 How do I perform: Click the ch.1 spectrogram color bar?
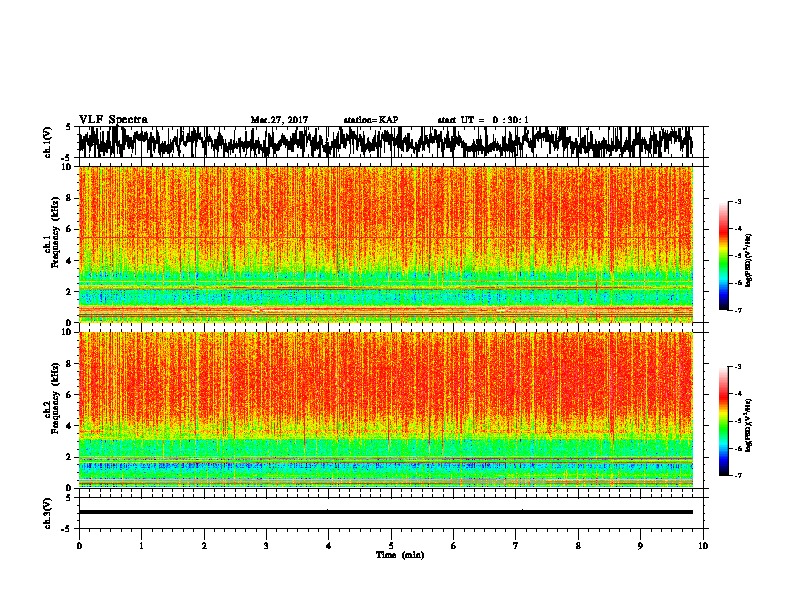(x=724, y=256)
